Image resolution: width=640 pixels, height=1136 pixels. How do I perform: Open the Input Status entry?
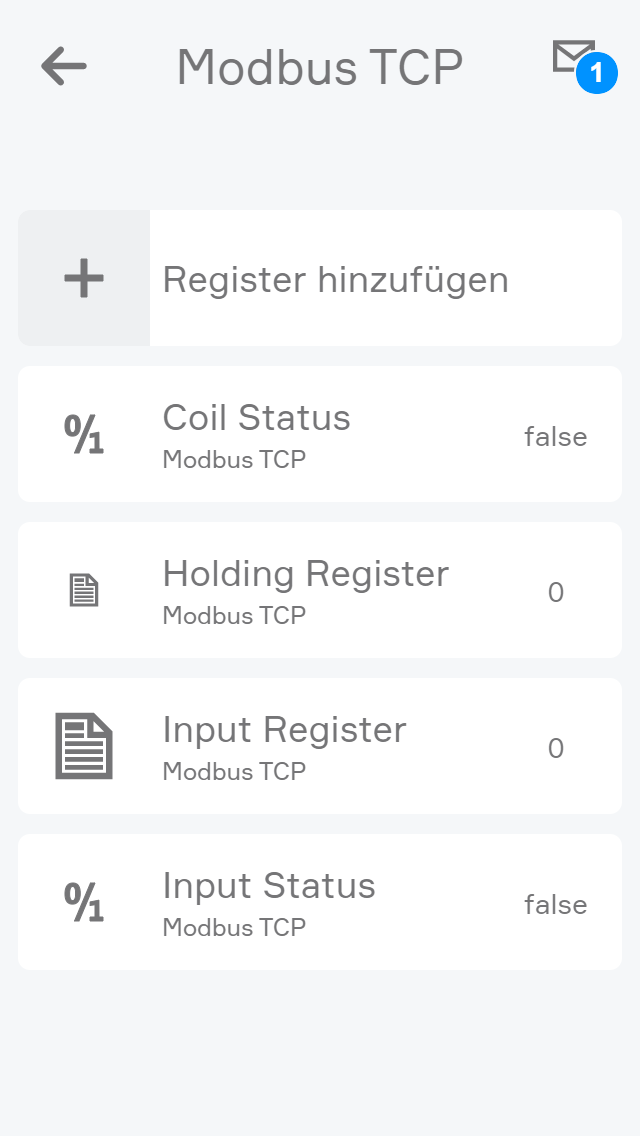(x=269, y=886)
